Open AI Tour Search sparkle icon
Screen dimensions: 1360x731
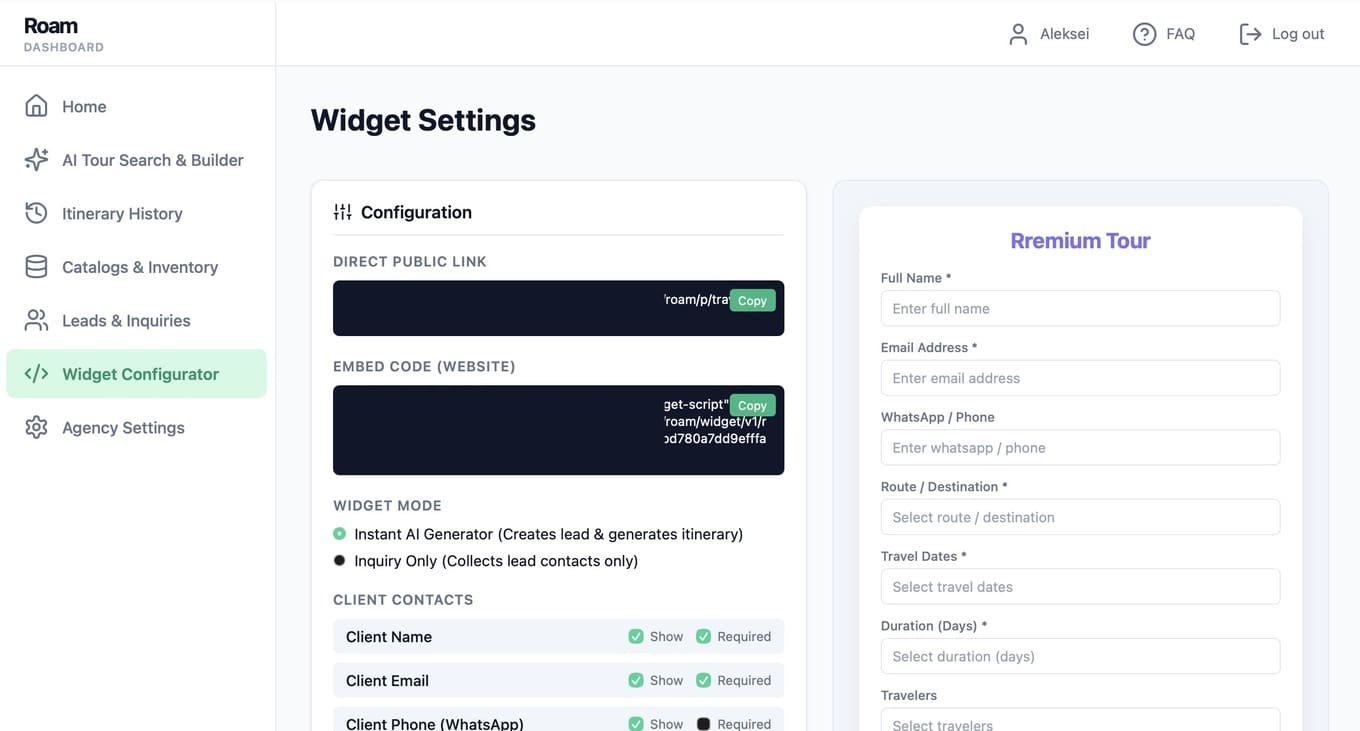[36, 160]
